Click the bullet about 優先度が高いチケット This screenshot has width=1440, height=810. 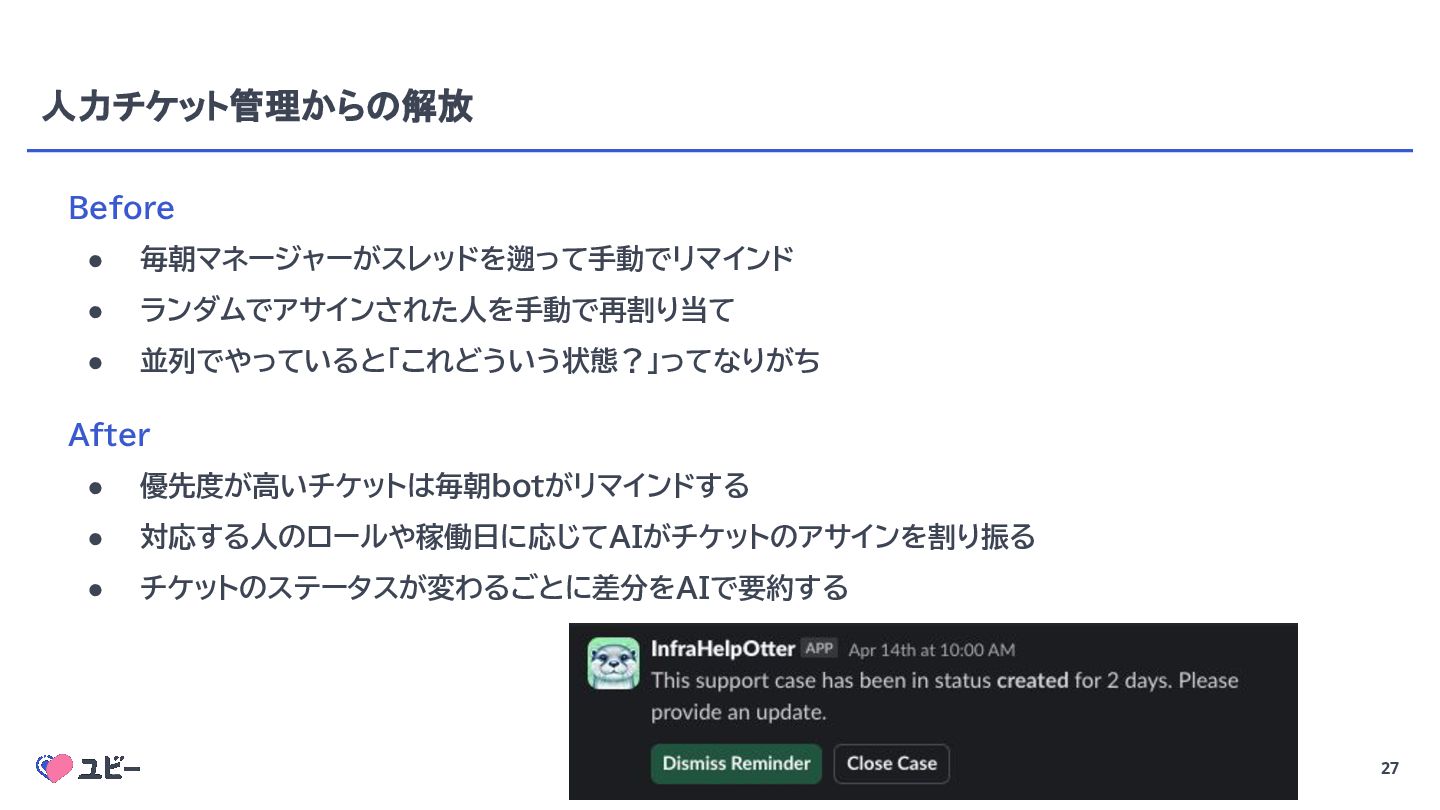444,487
